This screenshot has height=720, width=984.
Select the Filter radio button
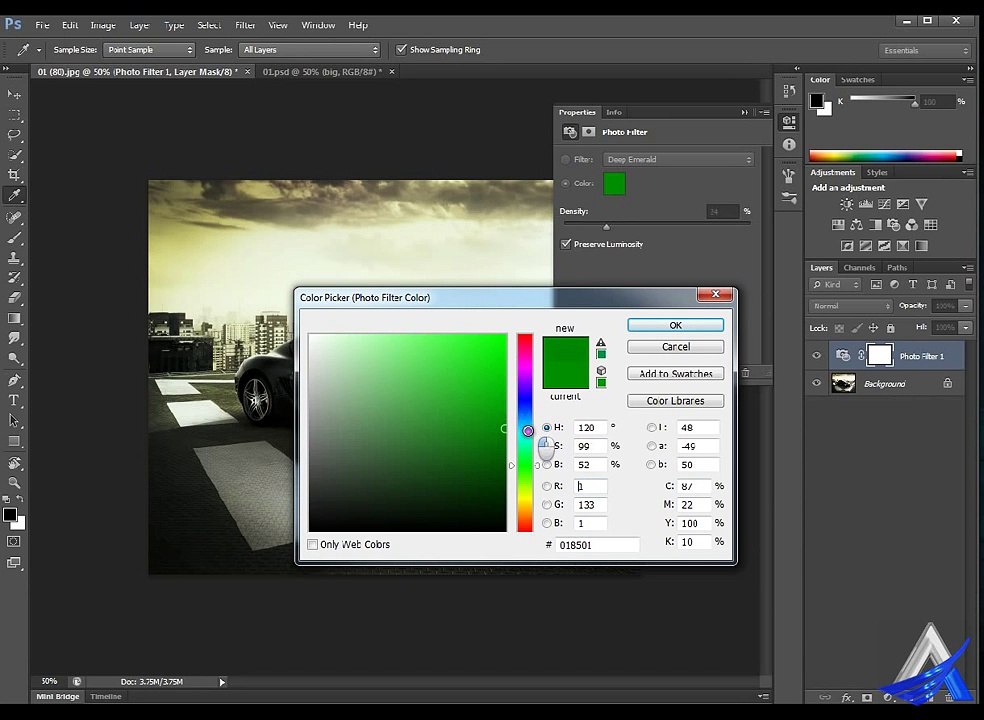coord(565,159)
